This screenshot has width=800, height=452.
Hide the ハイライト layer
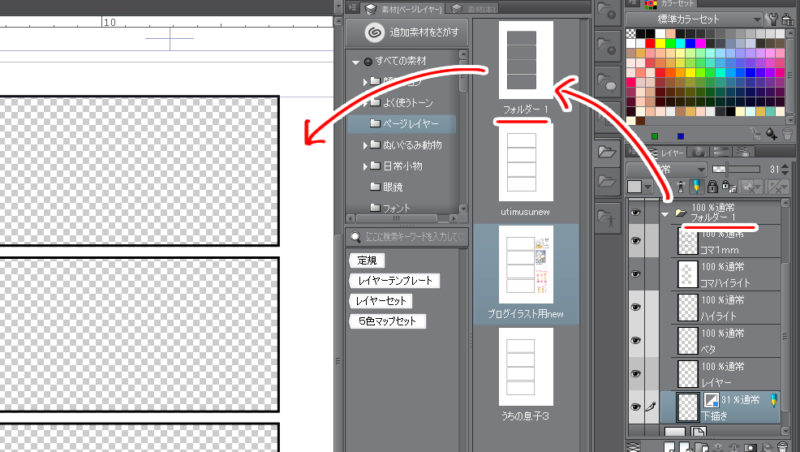[x=635, y=307]
